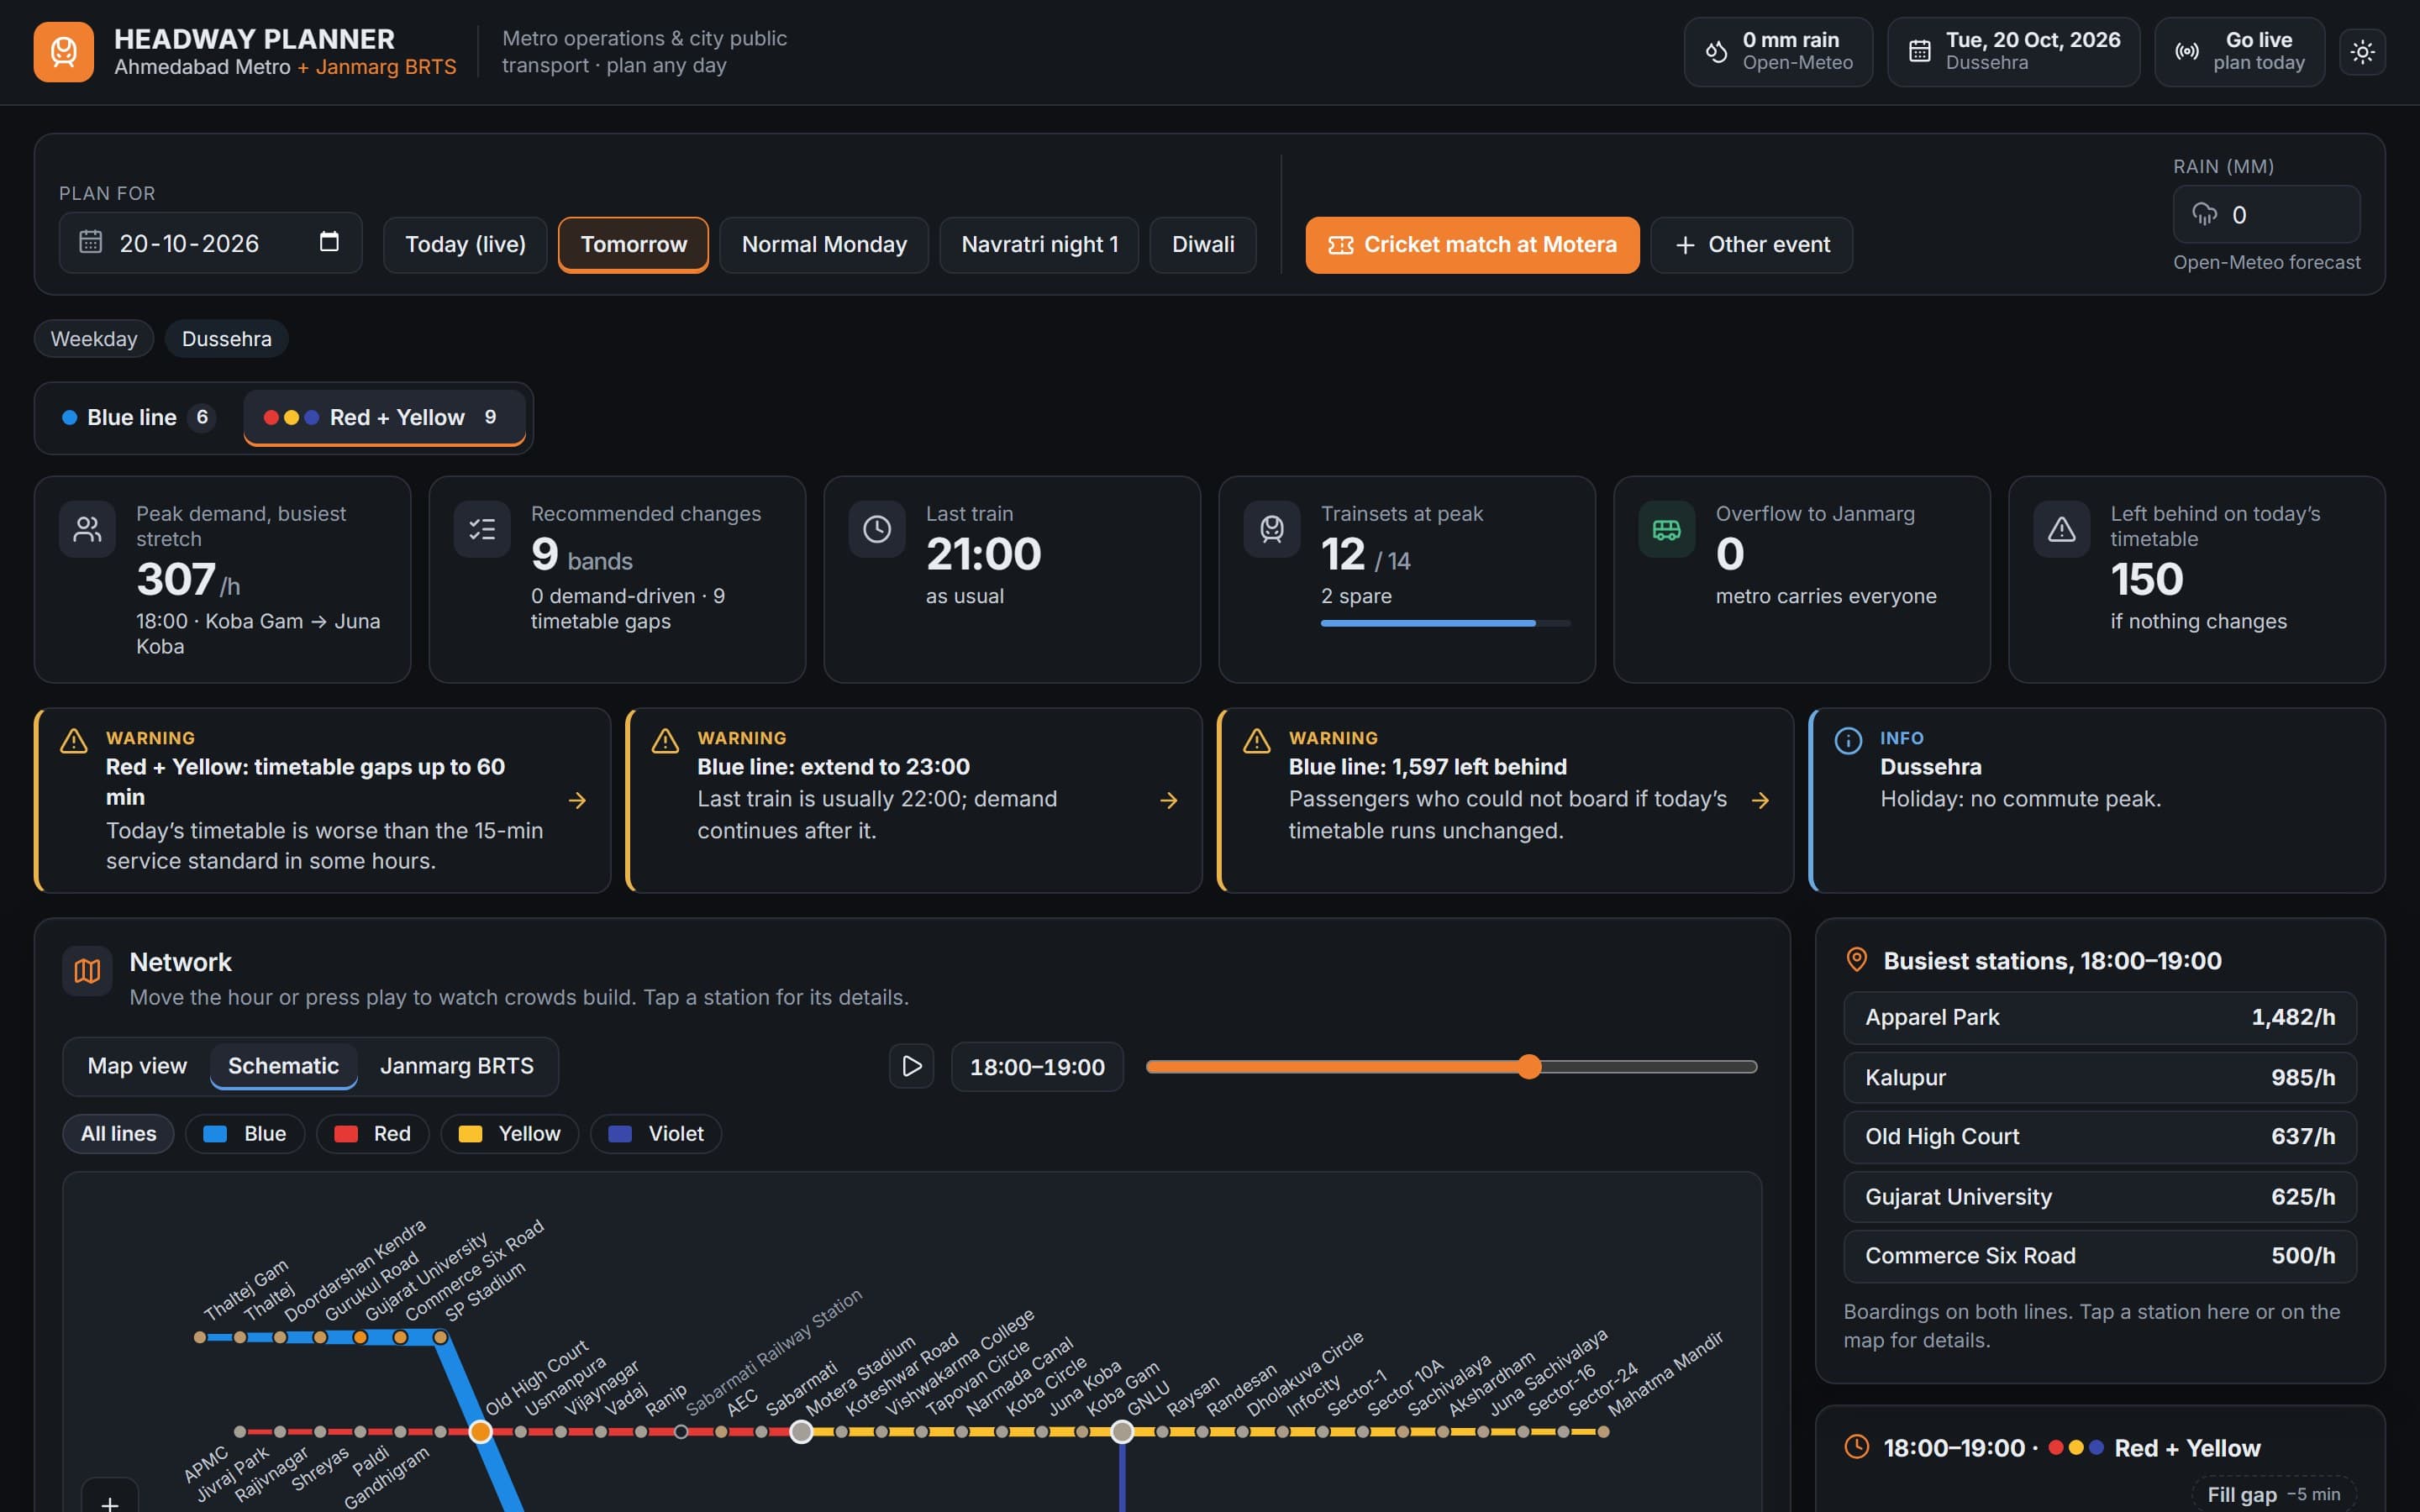Select the Schematic tab
This screenshot has height=1512, width=2420.
click(283, 1066)
